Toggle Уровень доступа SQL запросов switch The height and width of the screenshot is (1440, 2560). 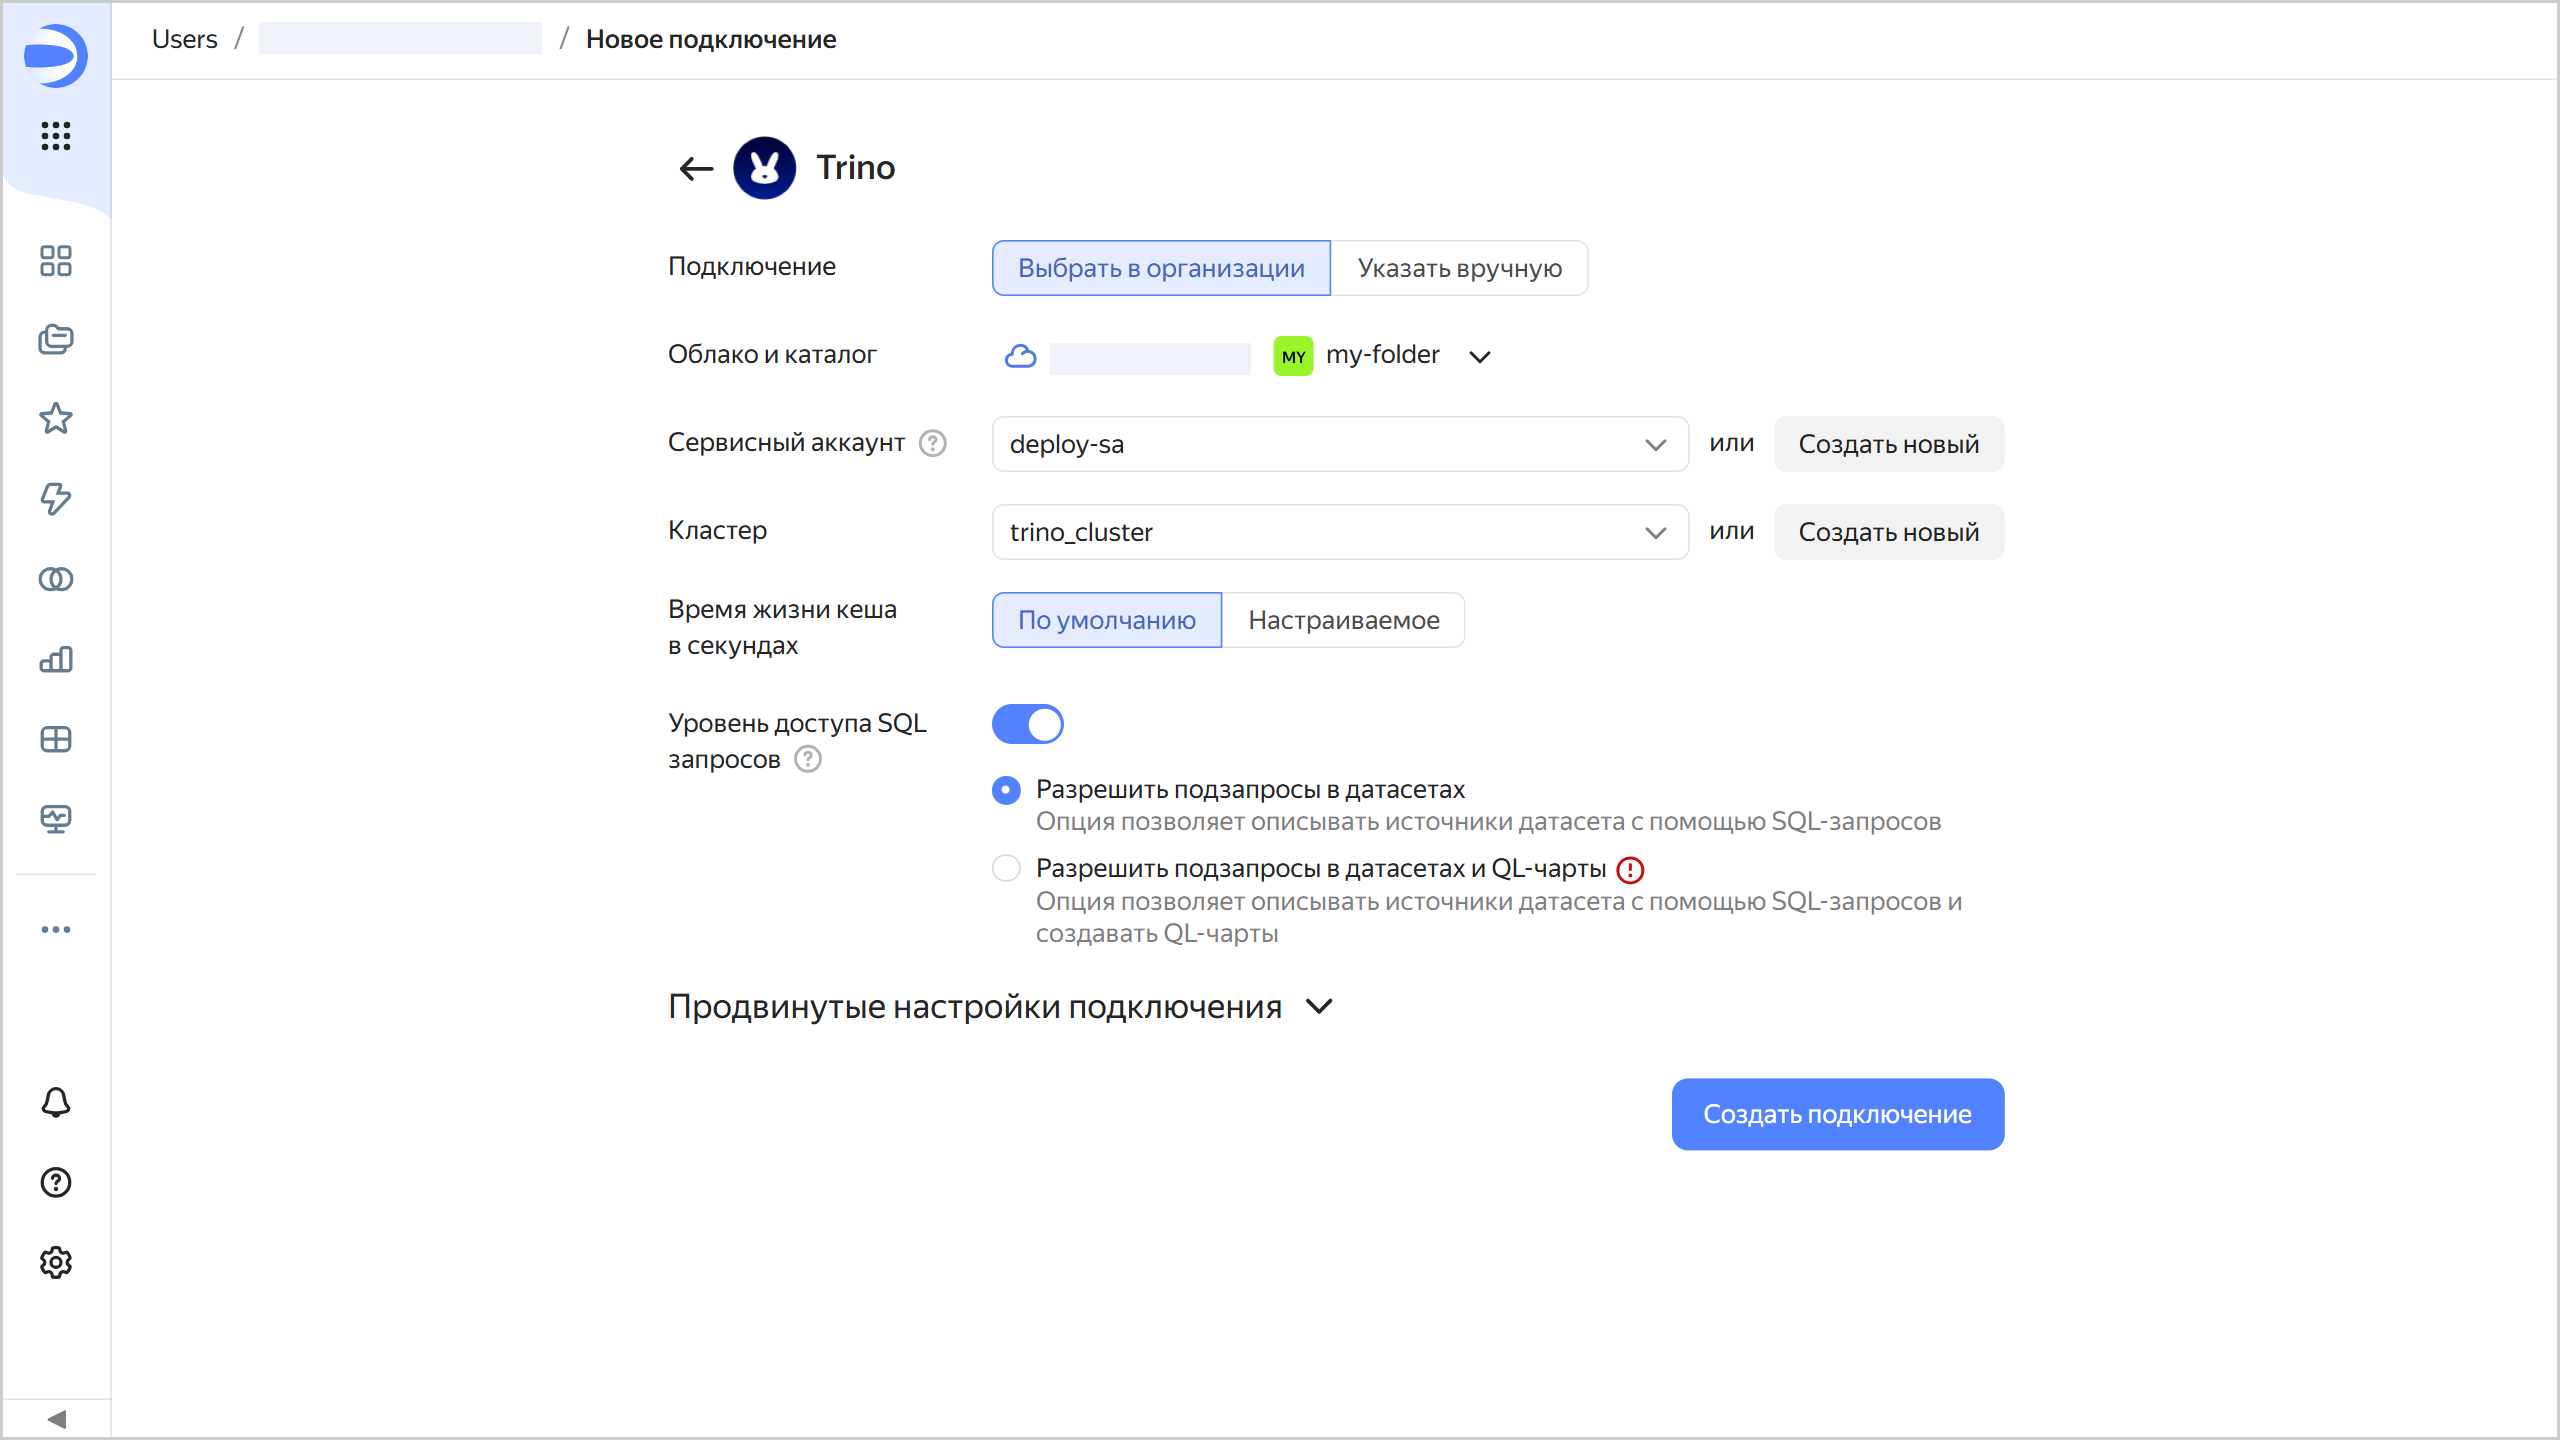[1027, 724]
